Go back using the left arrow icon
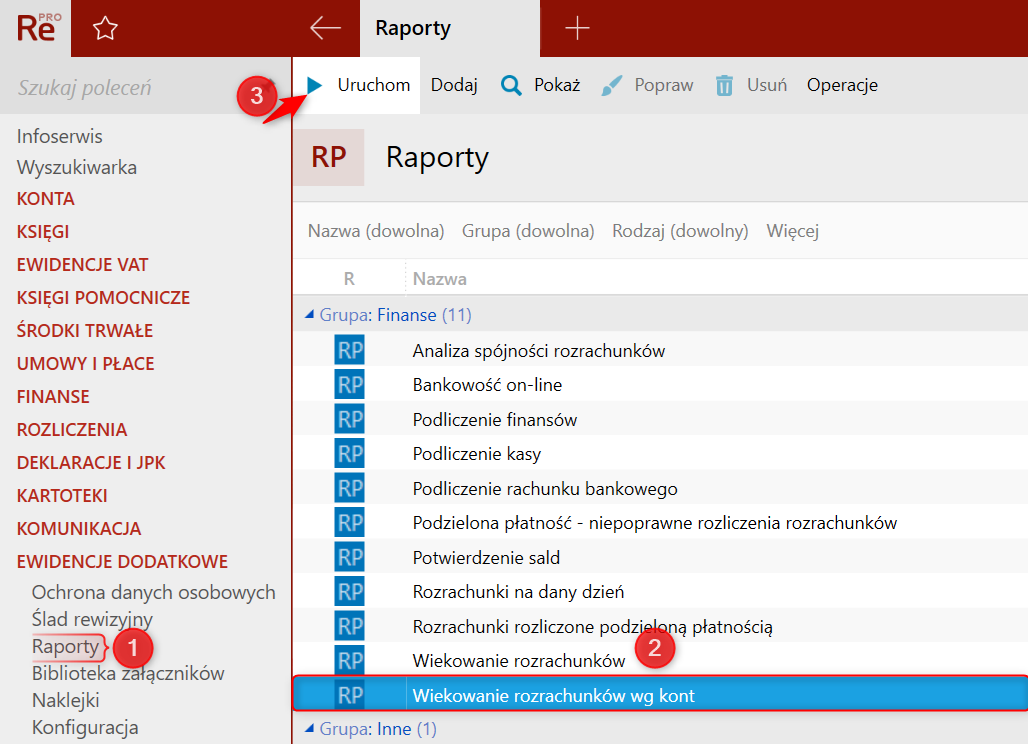This screenshot has width=1028, height=744. (x=325, y=28)
